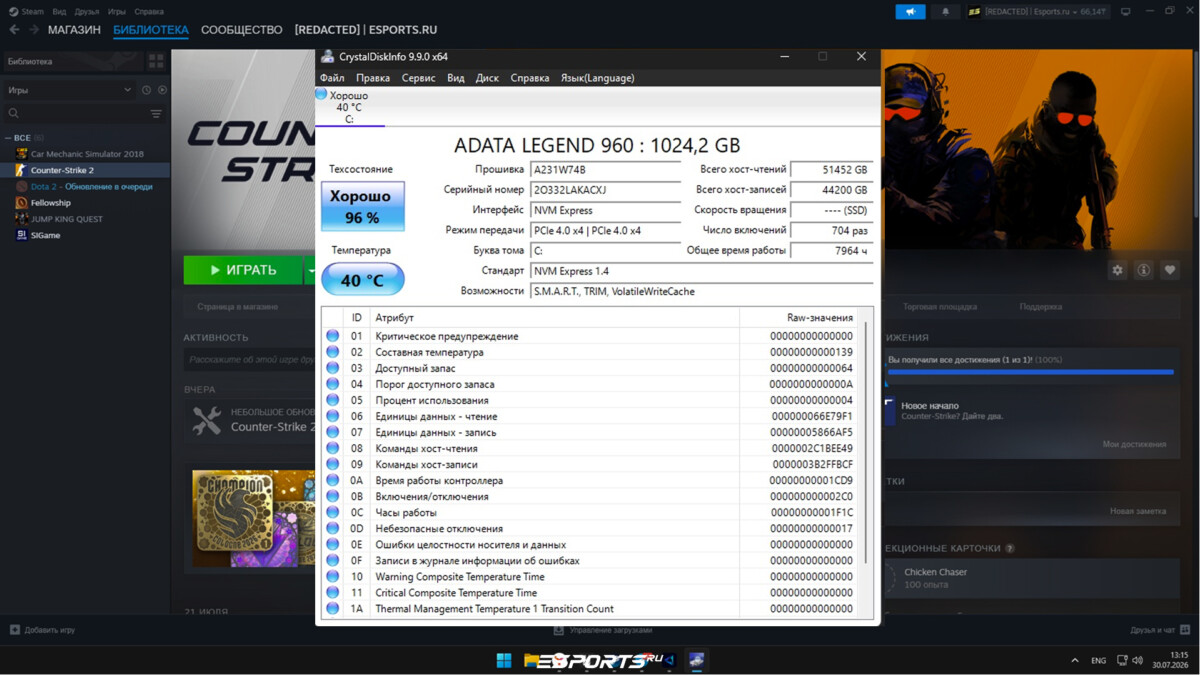This screenshot has width=1200, height=675.
Task: Collapse the ВСЕ games group
Action: tap(9, 138)
